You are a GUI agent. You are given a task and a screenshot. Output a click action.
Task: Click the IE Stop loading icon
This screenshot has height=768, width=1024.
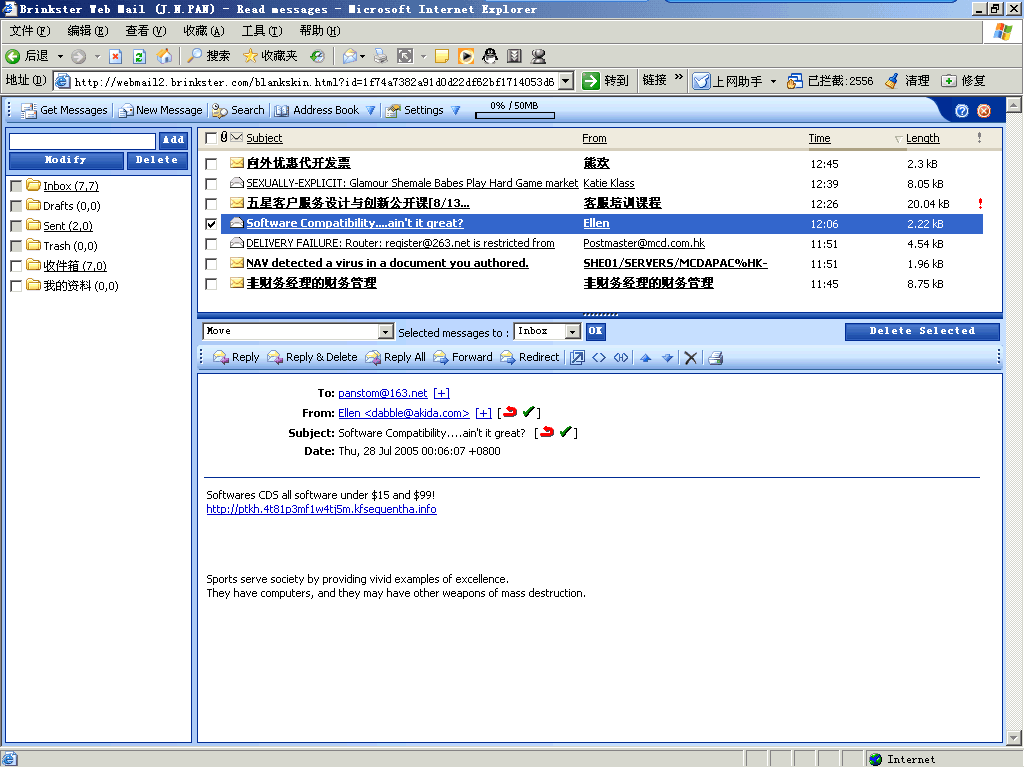[116, 56]
